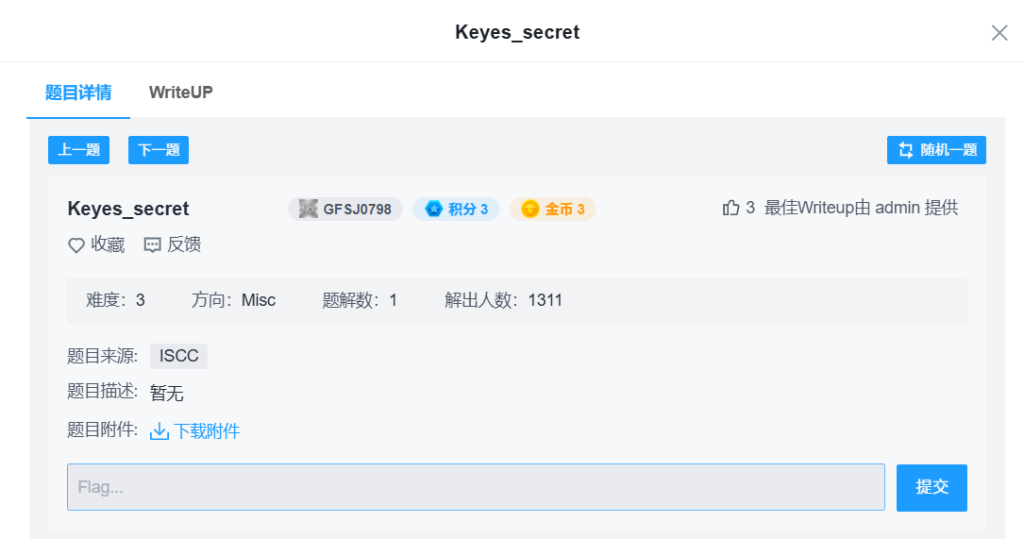Click the thumbs-up like icon
Screen dimensions: 1024x539
pos(730,208)
